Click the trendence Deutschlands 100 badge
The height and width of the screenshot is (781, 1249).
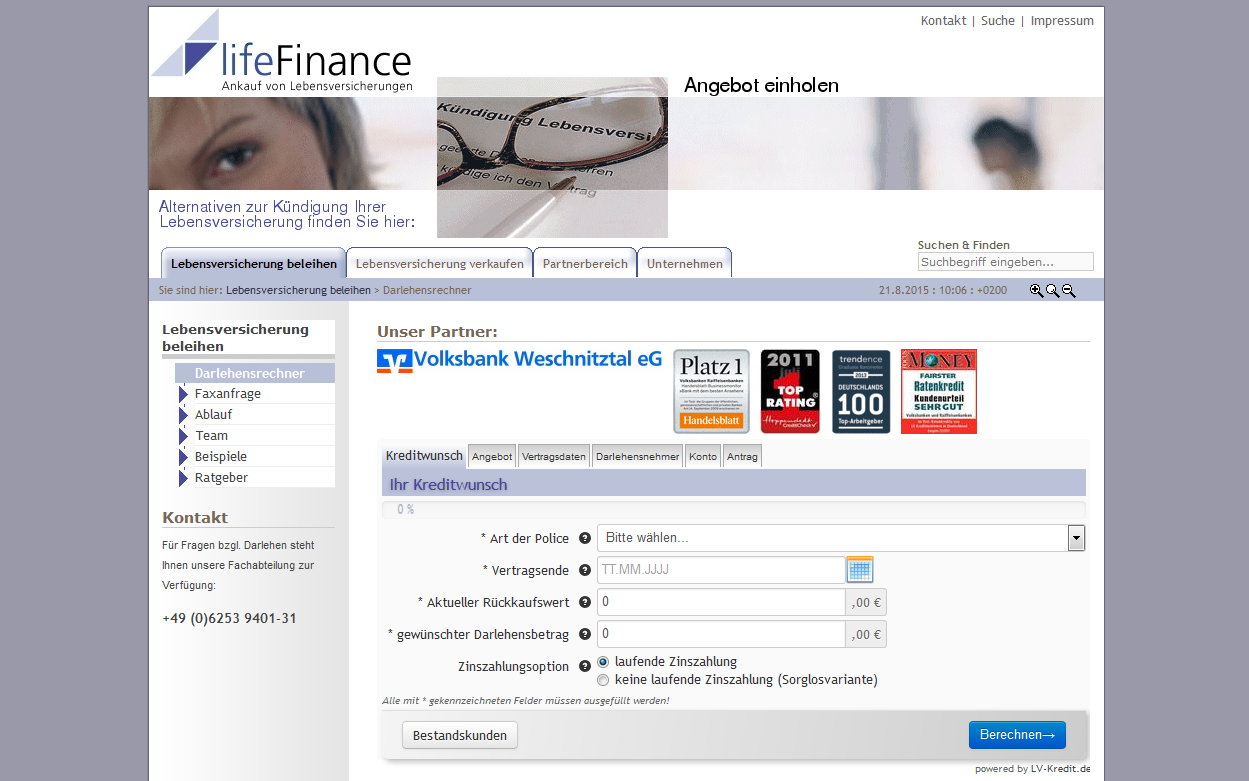pyautogui.click(x=861, y=391)
